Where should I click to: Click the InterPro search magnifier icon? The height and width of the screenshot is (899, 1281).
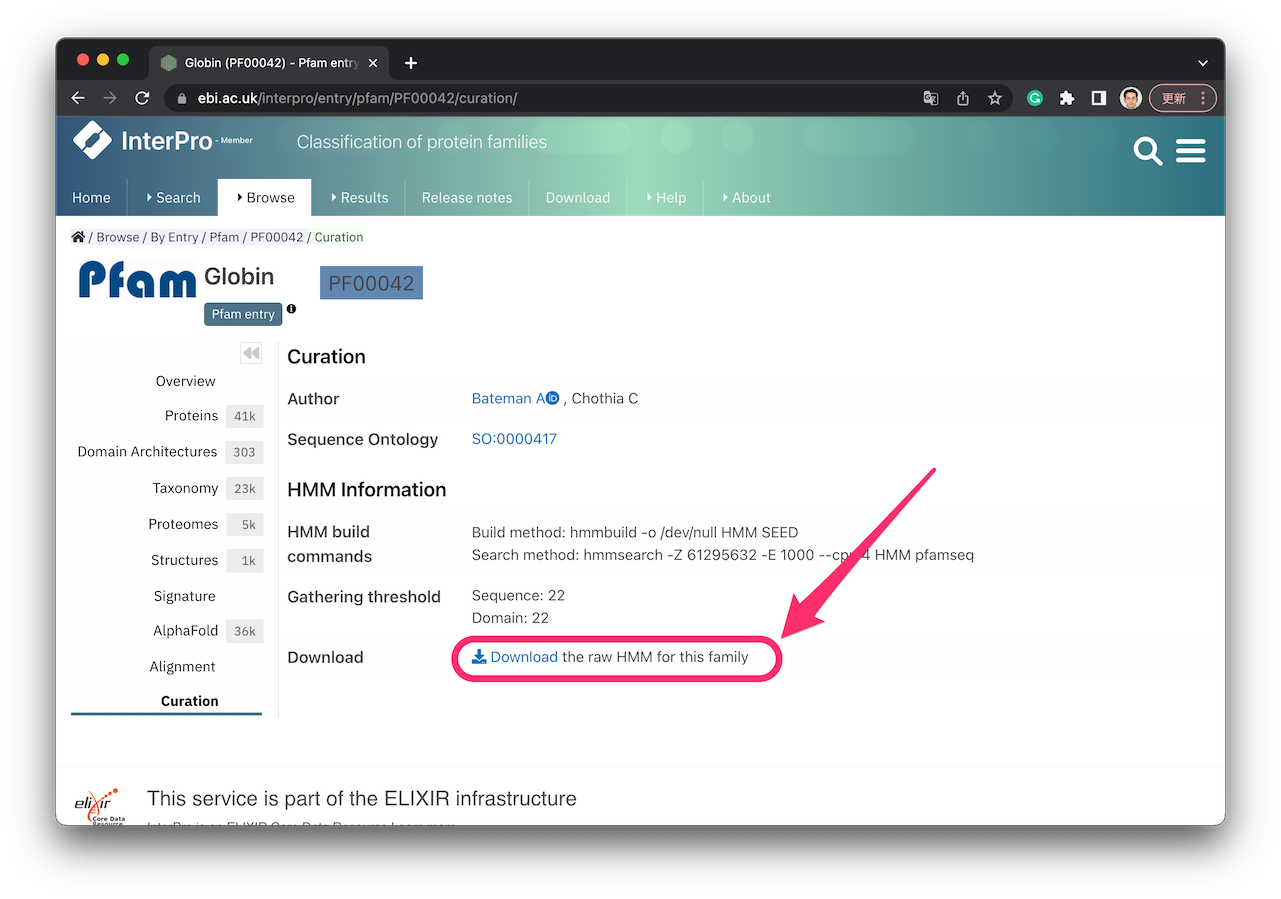click(x=1147, y=152)
